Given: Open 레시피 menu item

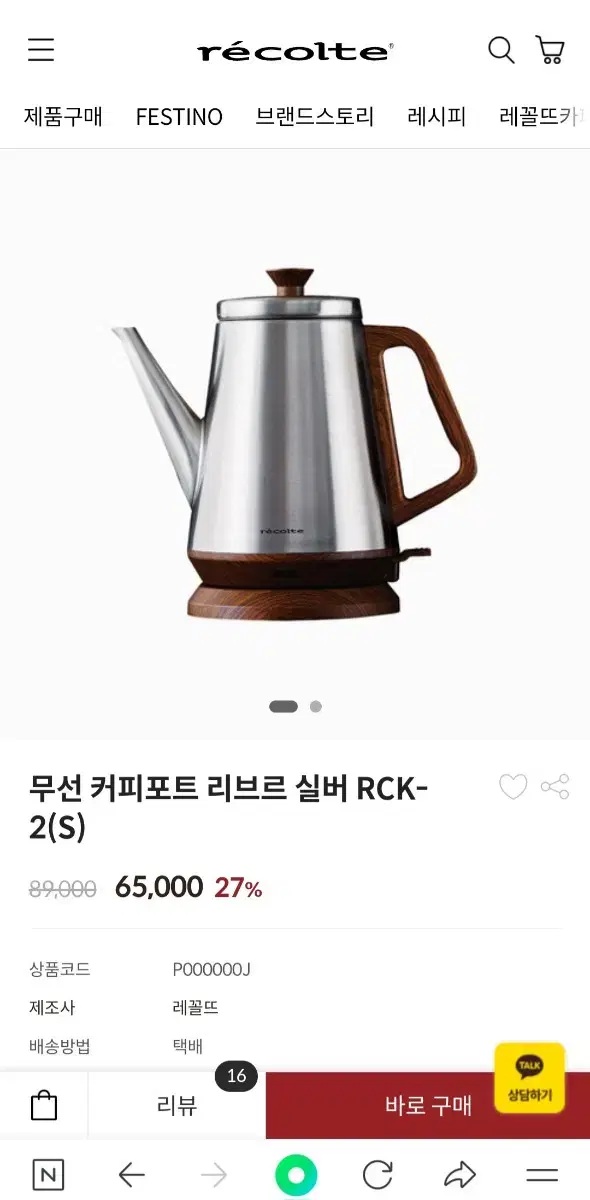Looking at the screenshot, I should pos(437,116).
